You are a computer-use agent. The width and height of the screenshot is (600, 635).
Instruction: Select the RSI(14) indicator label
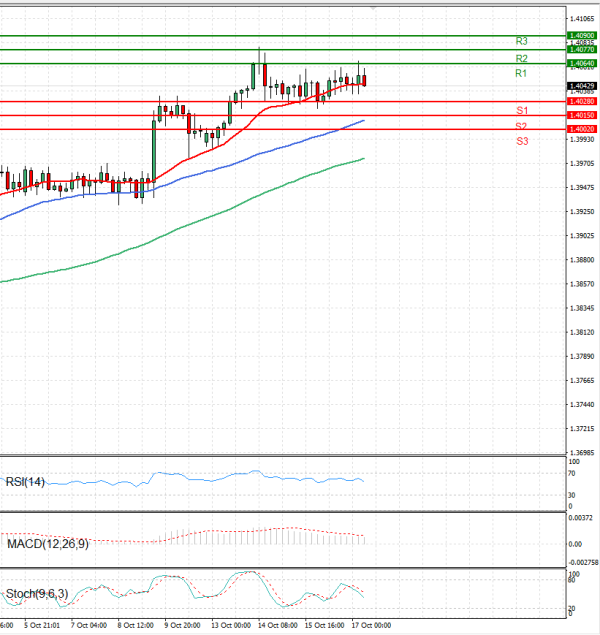tap(24, 481)
